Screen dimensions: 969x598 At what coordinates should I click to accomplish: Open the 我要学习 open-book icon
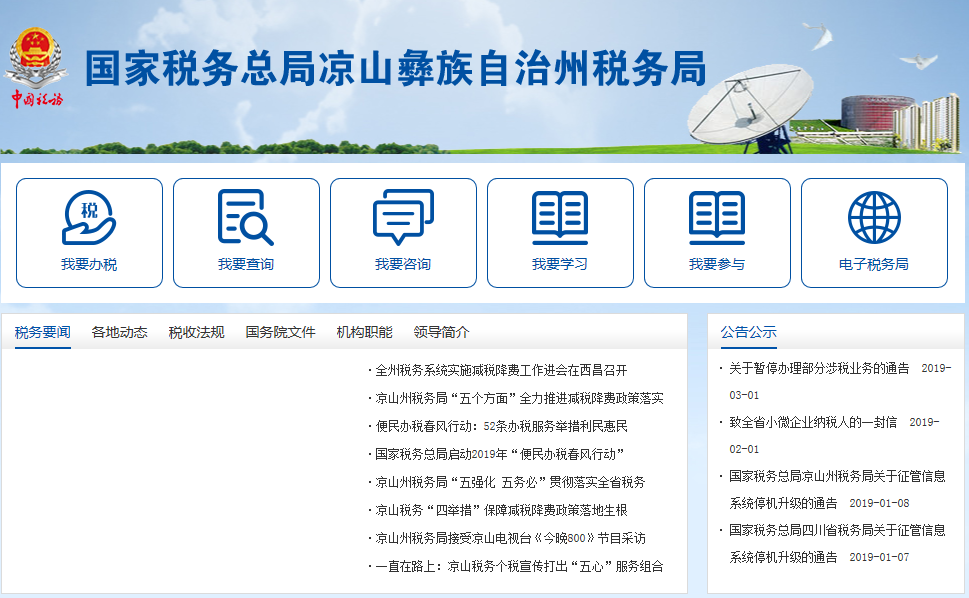point(560,232)
